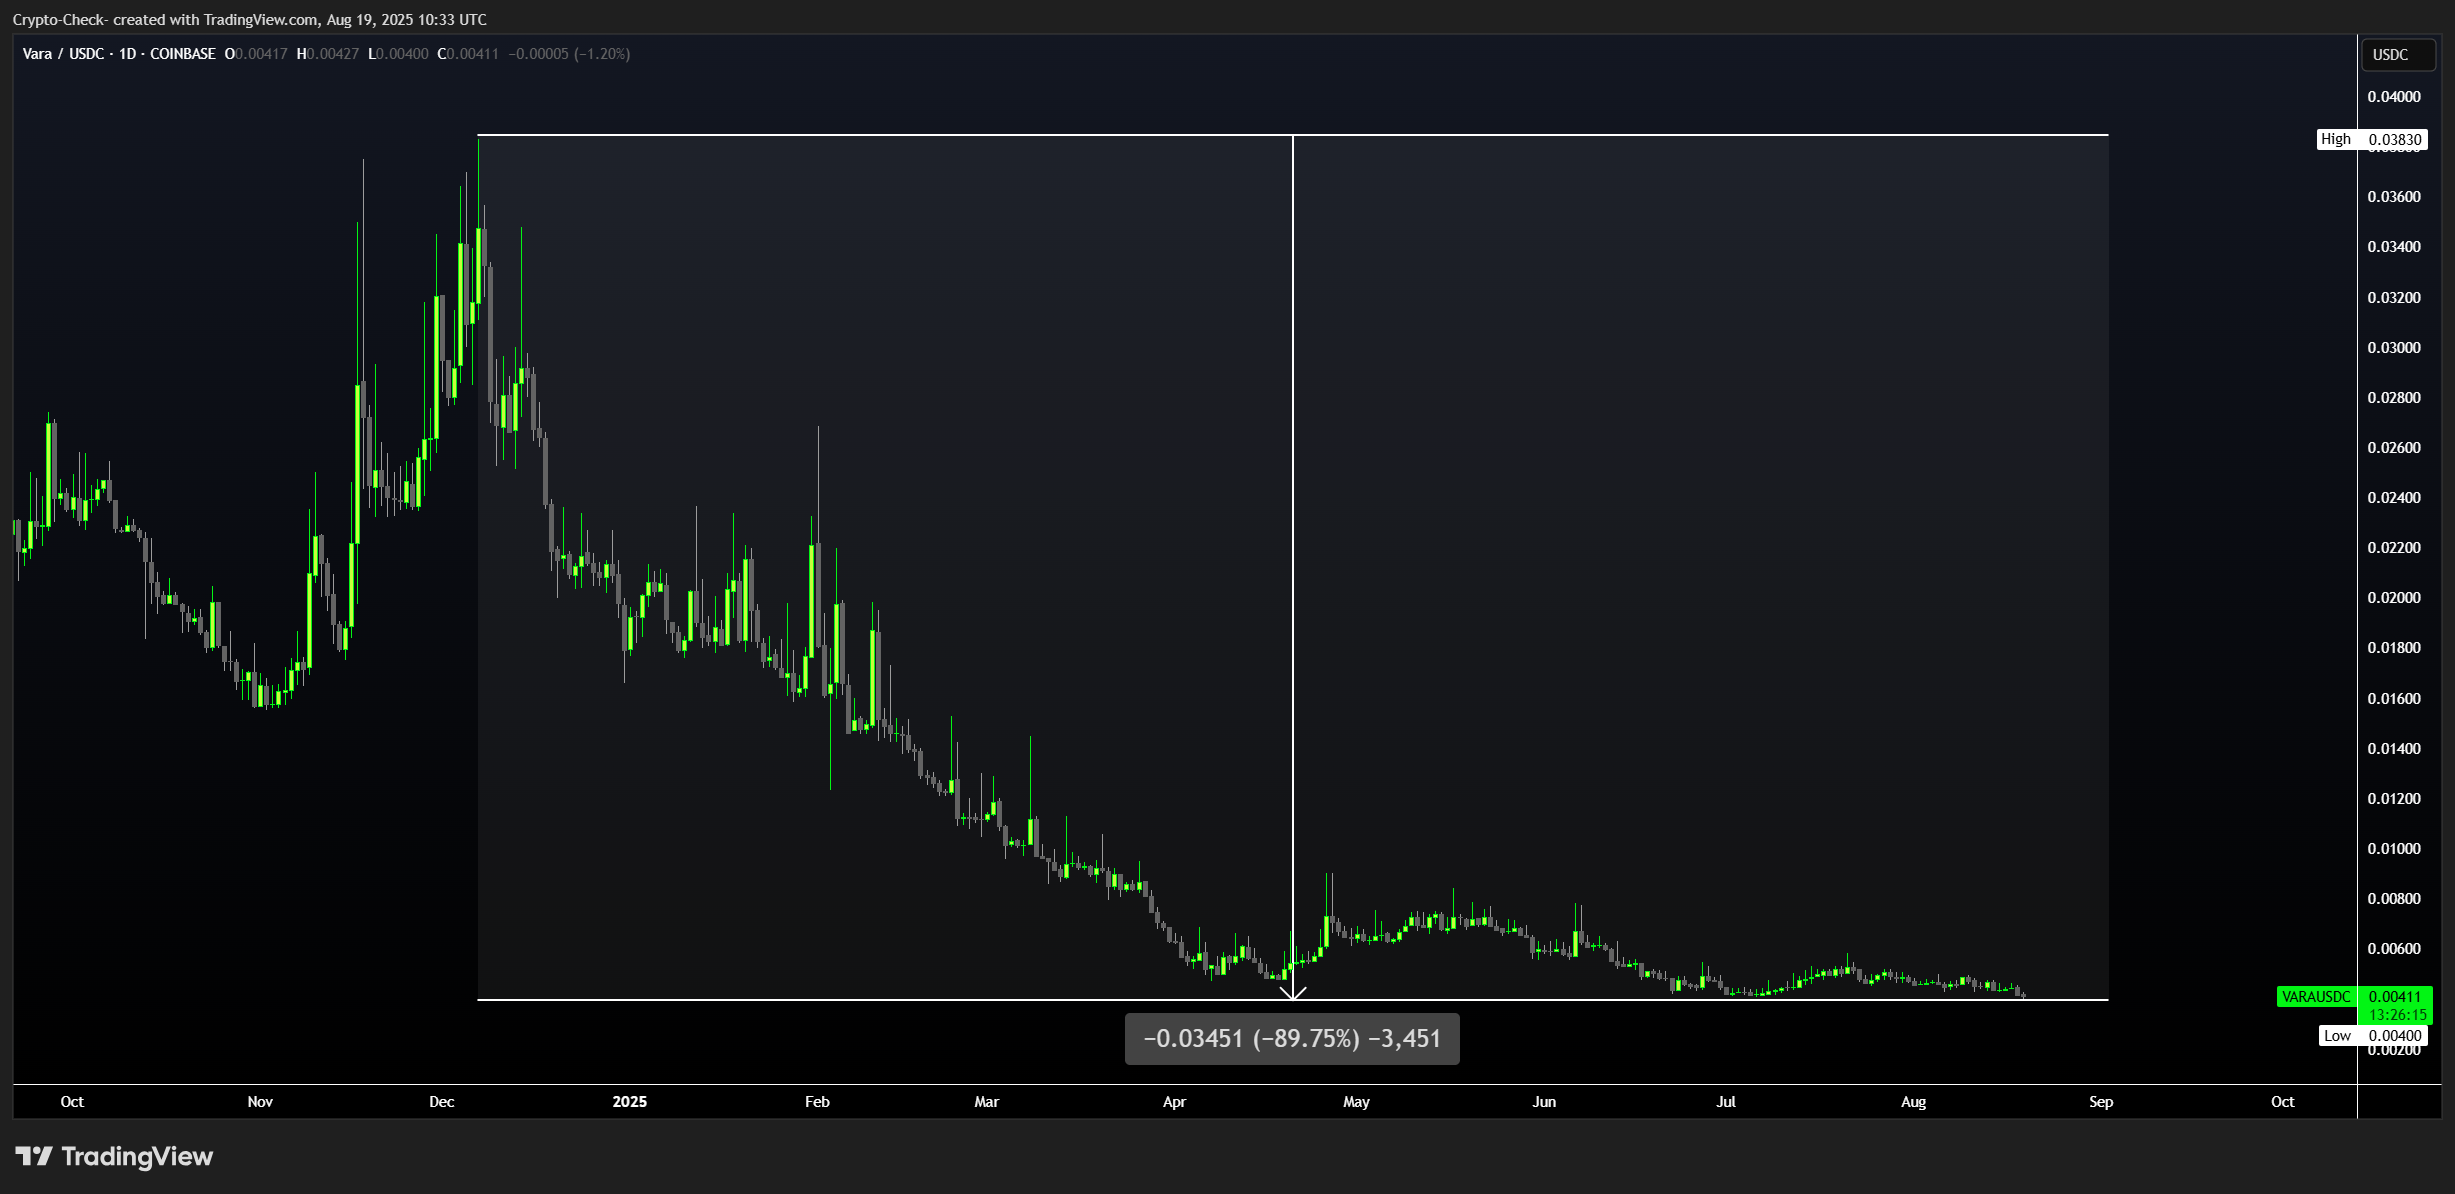Click the 0.01400 price axis label

(x=2394, y=749)
